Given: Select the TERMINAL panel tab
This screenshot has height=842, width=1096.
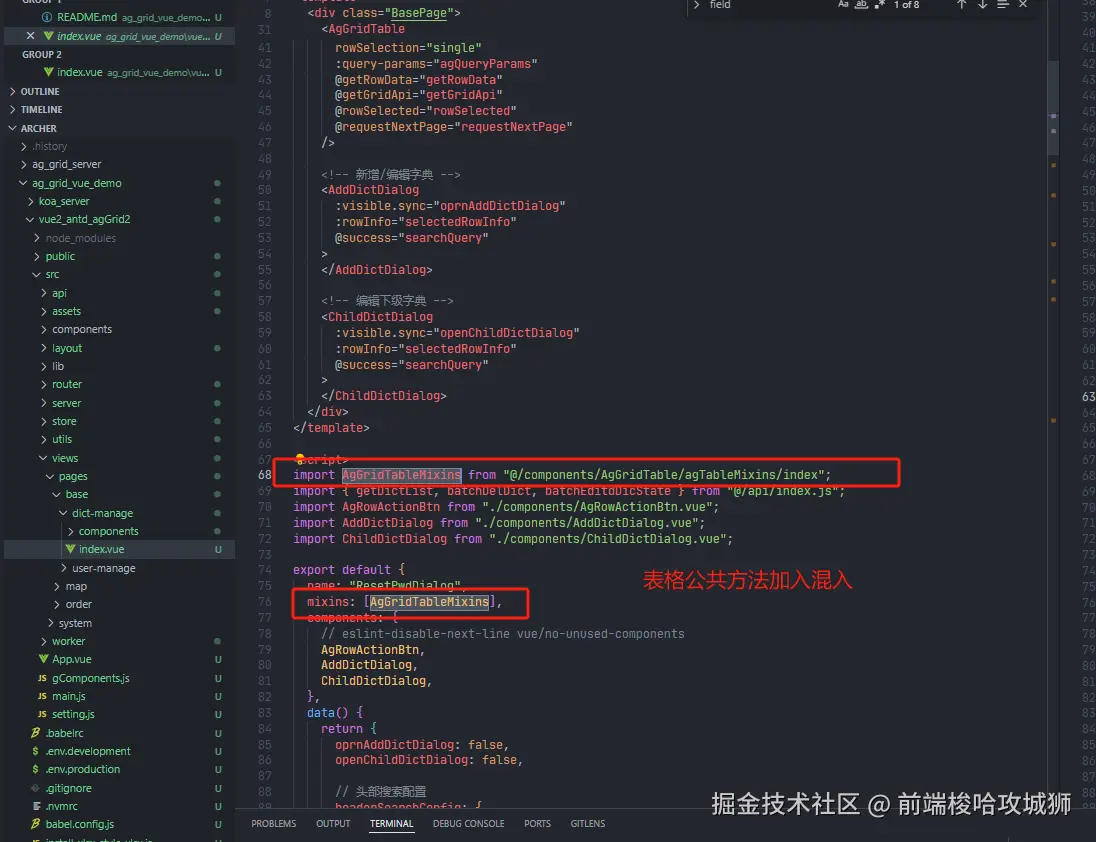Looking at the screenshot, I should tap(391, 824).
